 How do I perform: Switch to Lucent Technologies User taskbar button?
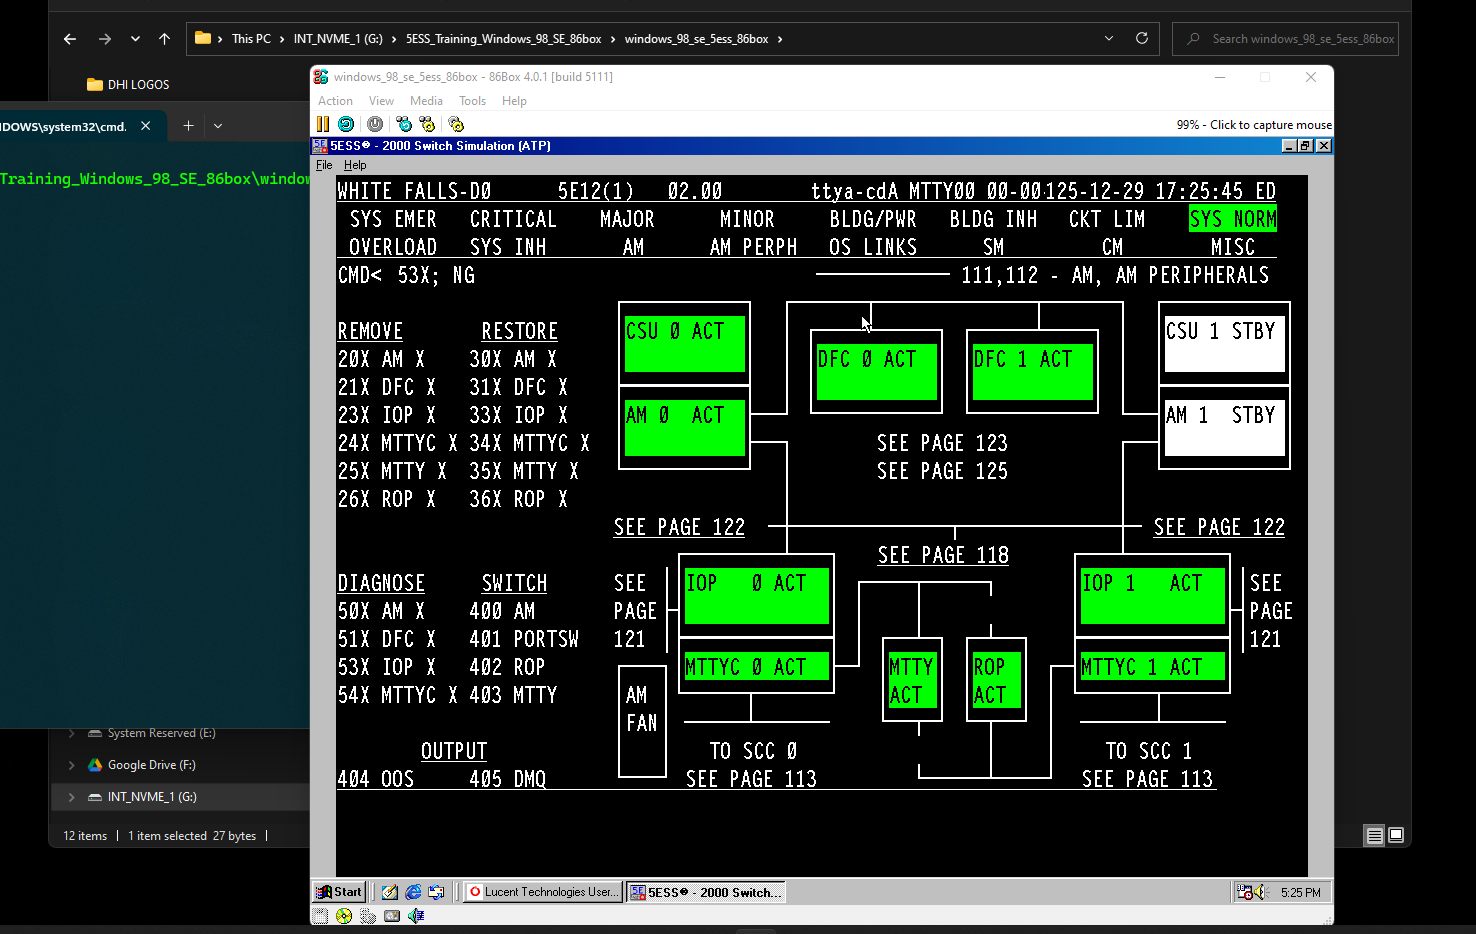tap(542, 892)
